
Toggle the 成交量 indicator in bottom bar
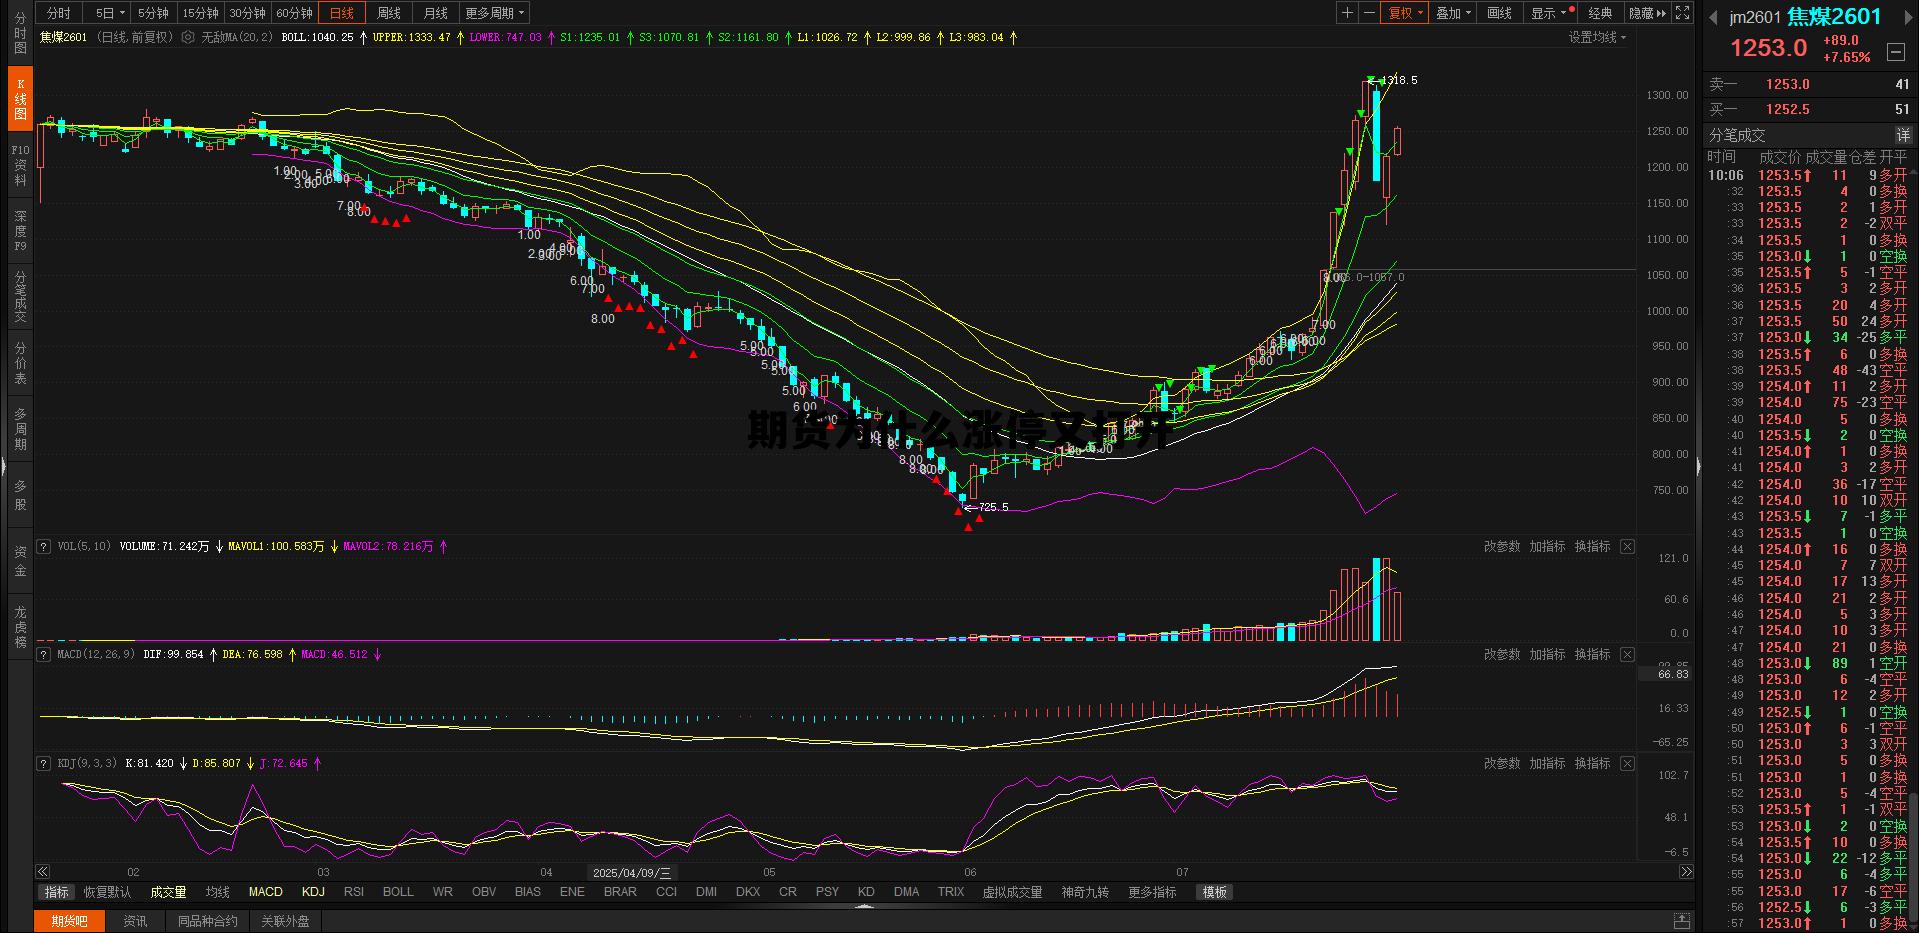(x=168, y=892)
